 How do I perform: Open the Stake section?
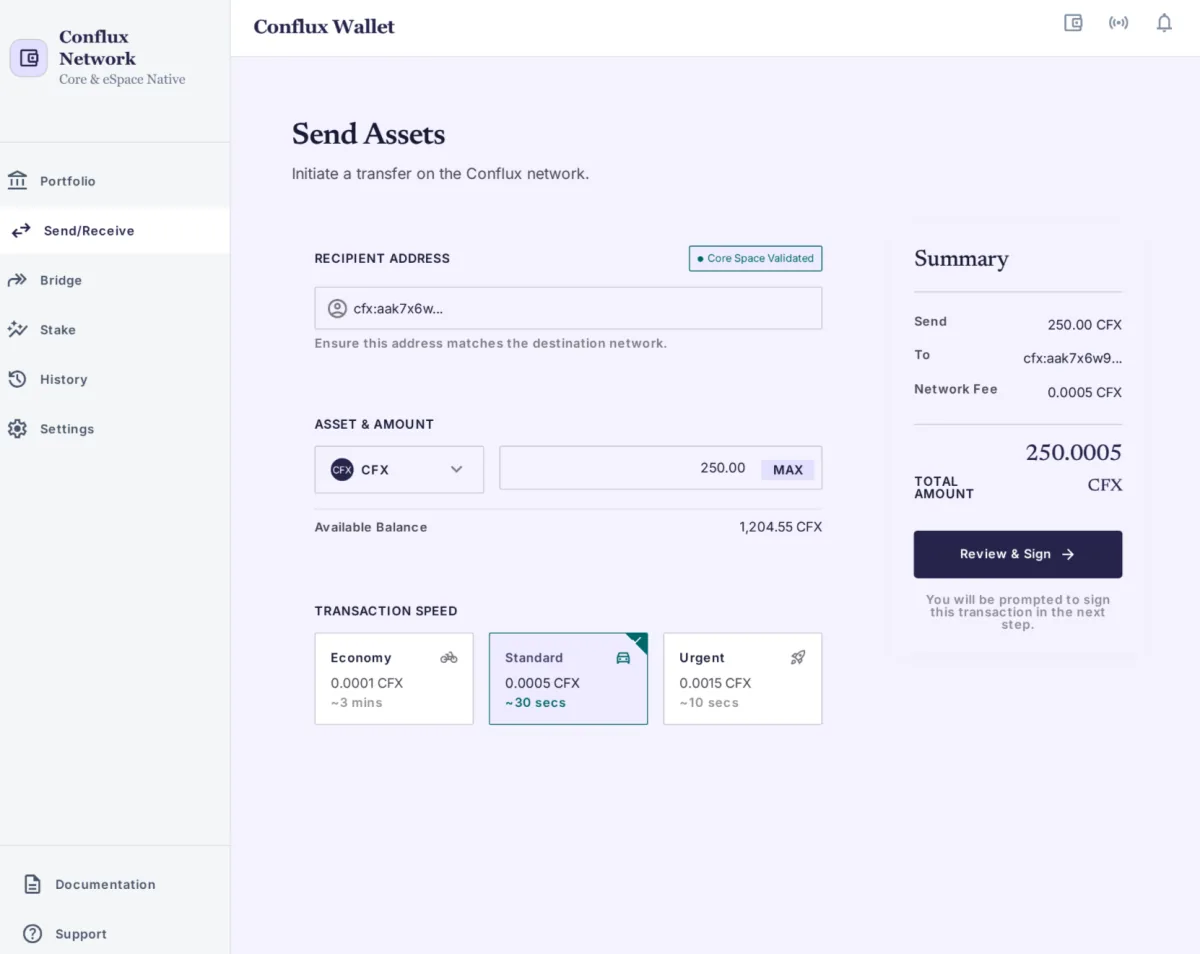point(115,330)
